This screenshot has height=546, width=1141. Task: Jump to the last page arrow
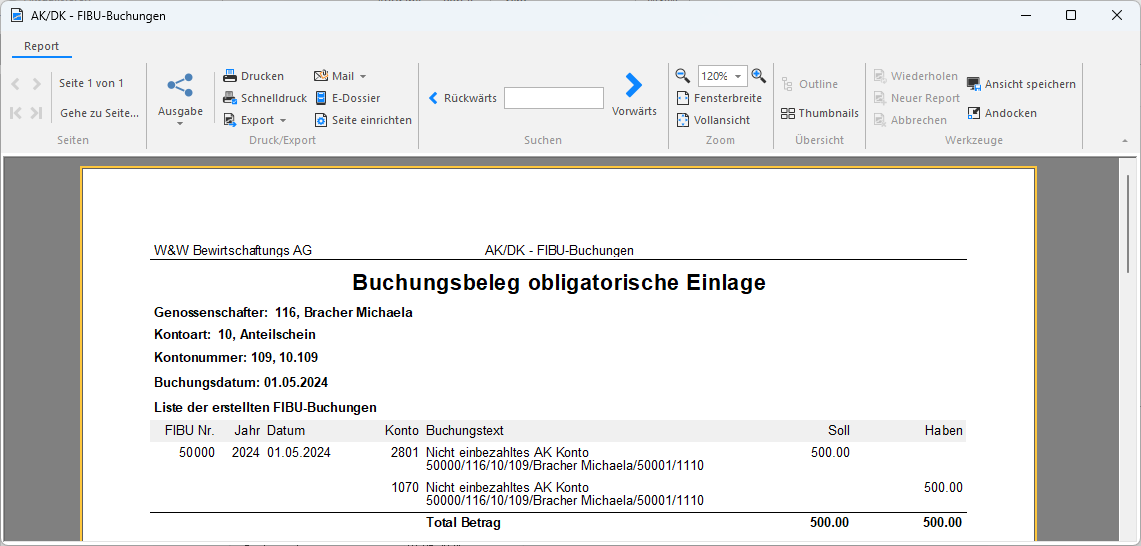coord(36,113)
